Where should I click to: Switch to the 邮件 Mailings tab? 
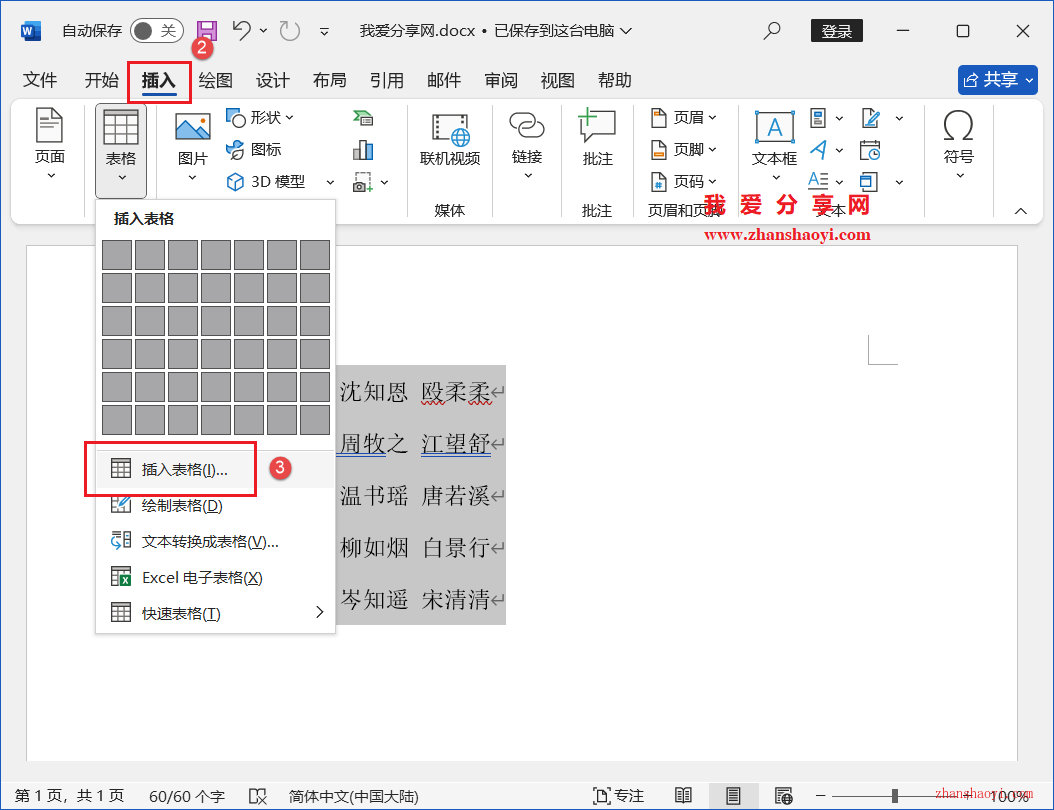coord(444,81)
